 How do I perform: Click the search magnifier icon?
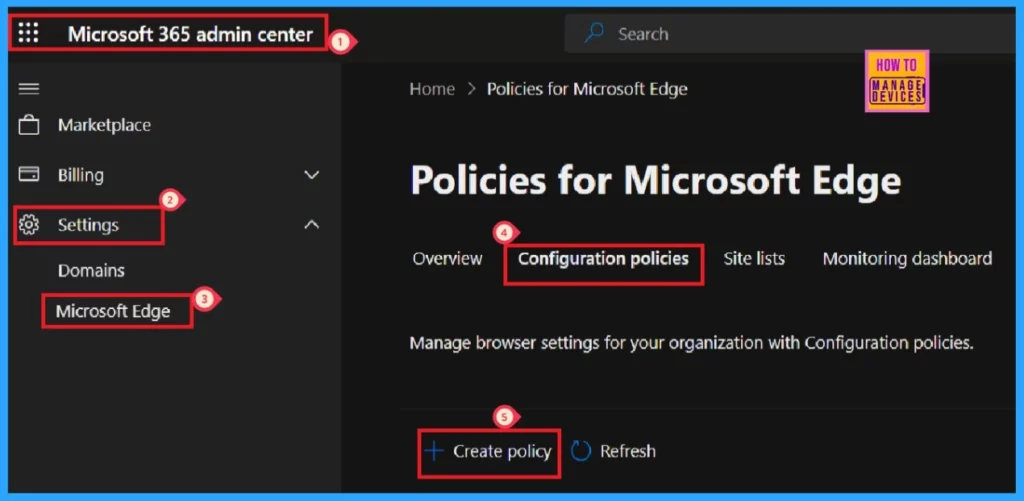[x=594, y=33]
